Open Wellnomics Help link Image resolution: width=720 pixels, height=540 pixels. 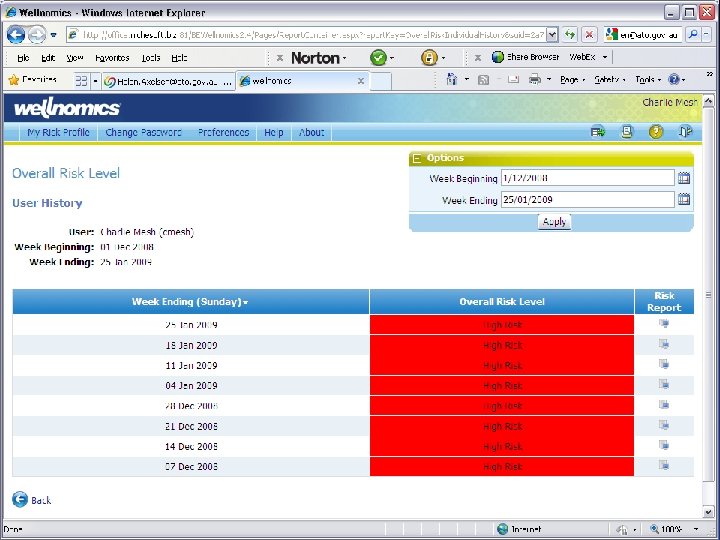pyautogui.click(x=274, y=132)
